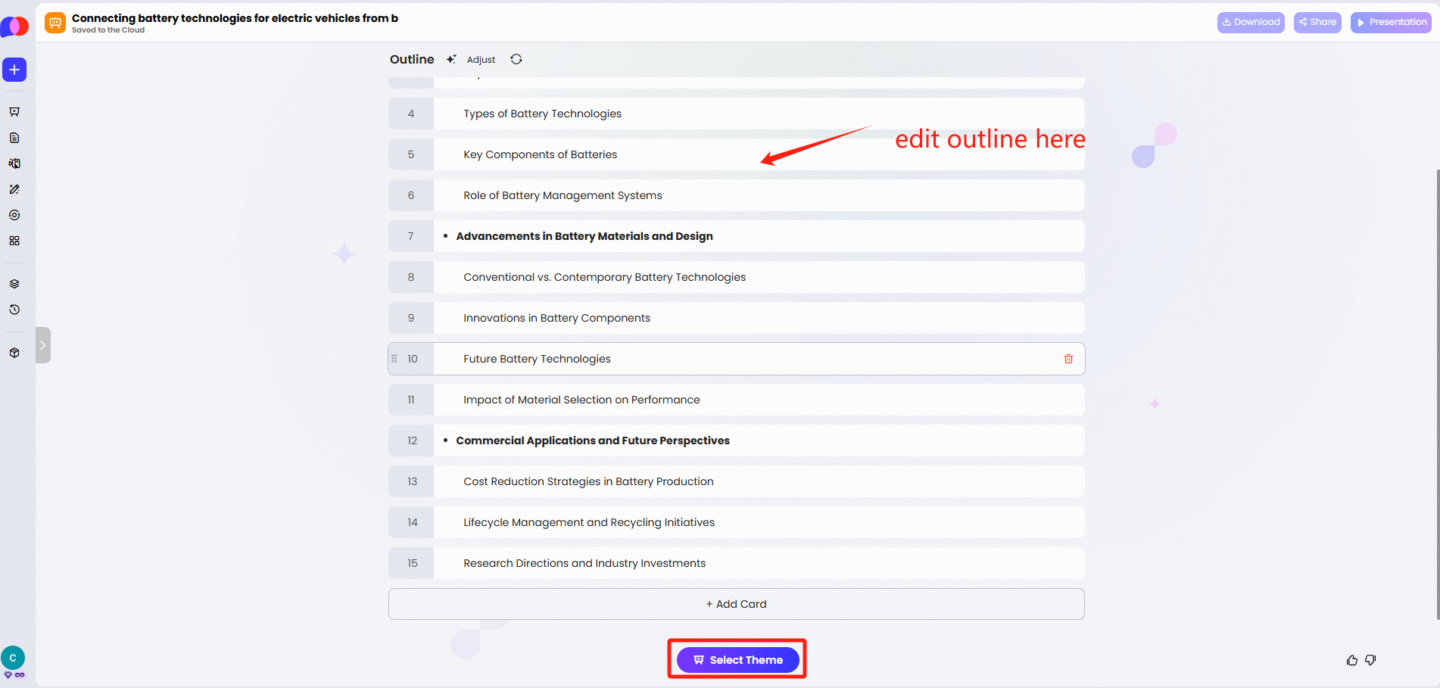1440x688 pixels.
Task: Open the cube icon in sidebar
Action: point(14,353)
